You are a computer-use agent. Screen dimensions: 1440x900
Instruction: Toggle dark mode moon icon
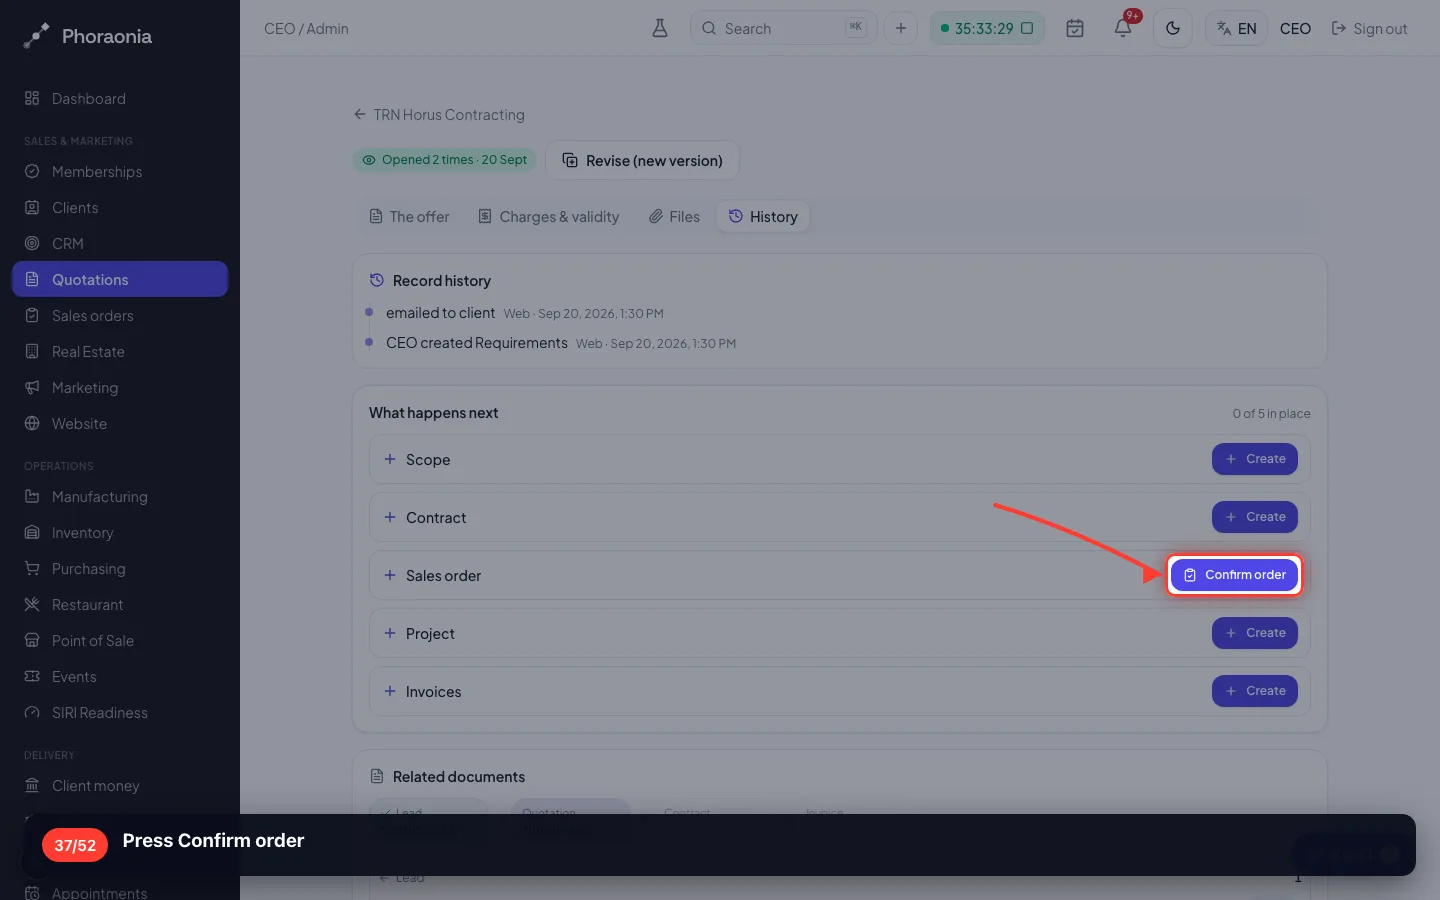[1173, 28]
